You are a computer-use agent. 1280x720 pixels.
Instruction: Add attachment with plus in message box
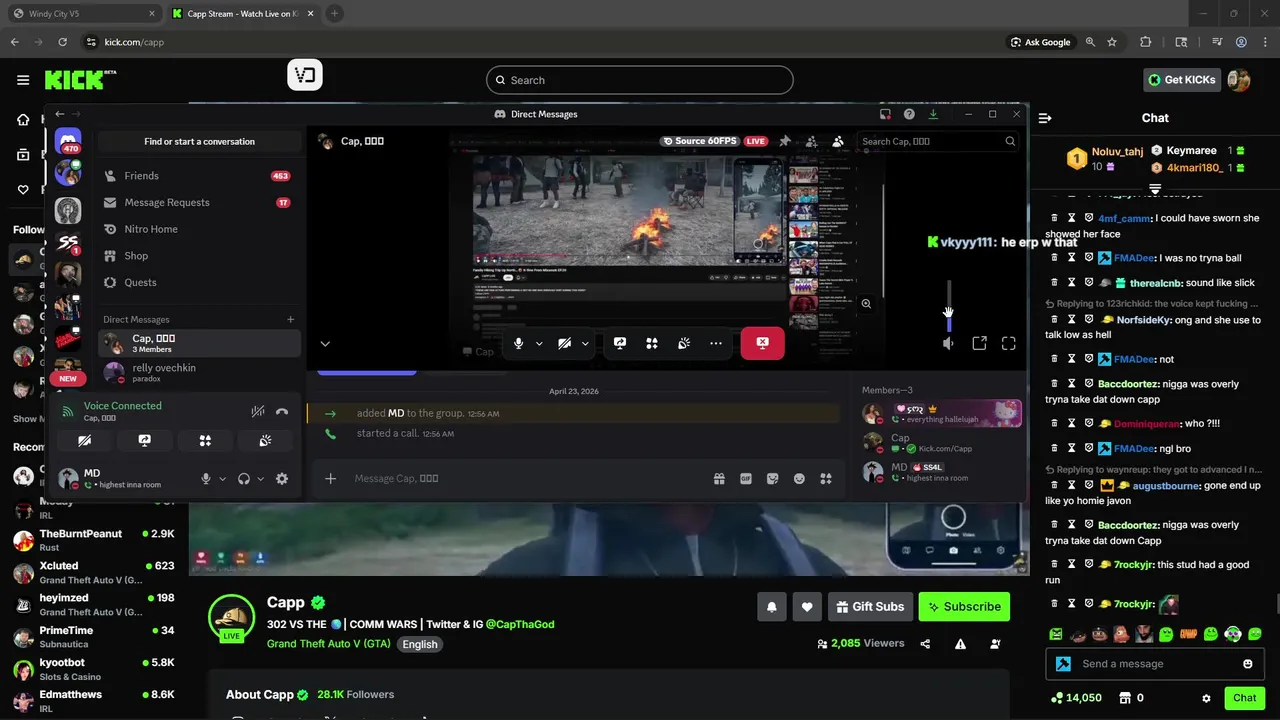(x=331, y=479)
